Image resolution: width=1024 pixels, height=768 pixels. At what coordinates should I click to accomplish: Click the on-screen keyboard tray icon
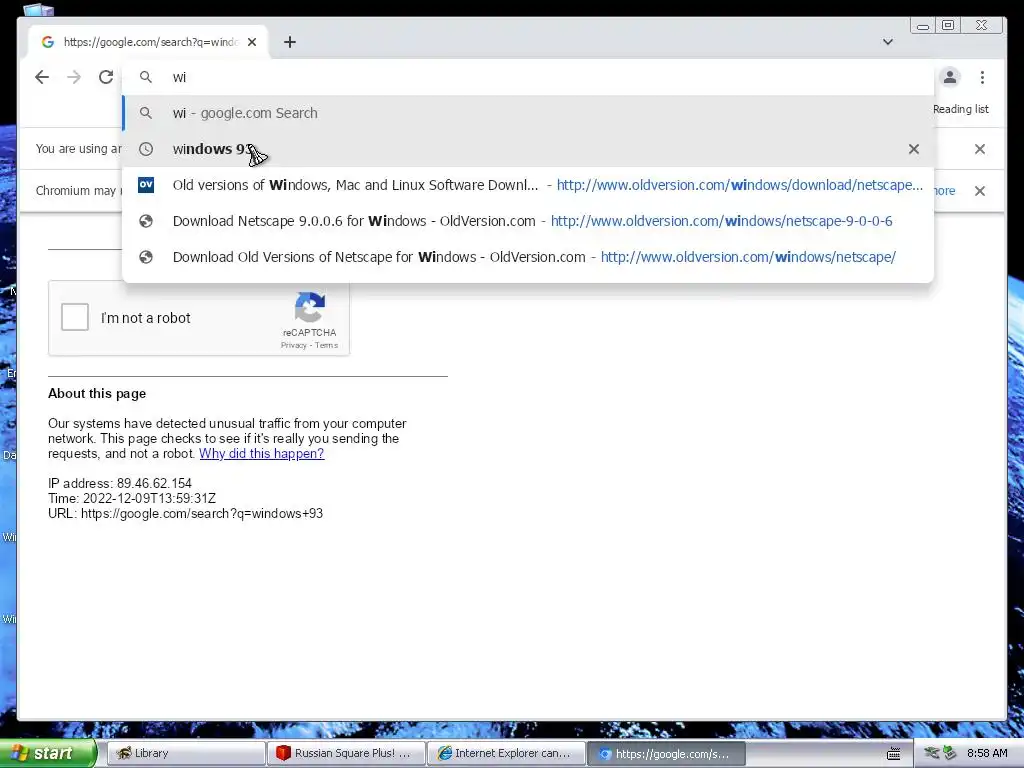pyautogui.click(x=893, y=754)
